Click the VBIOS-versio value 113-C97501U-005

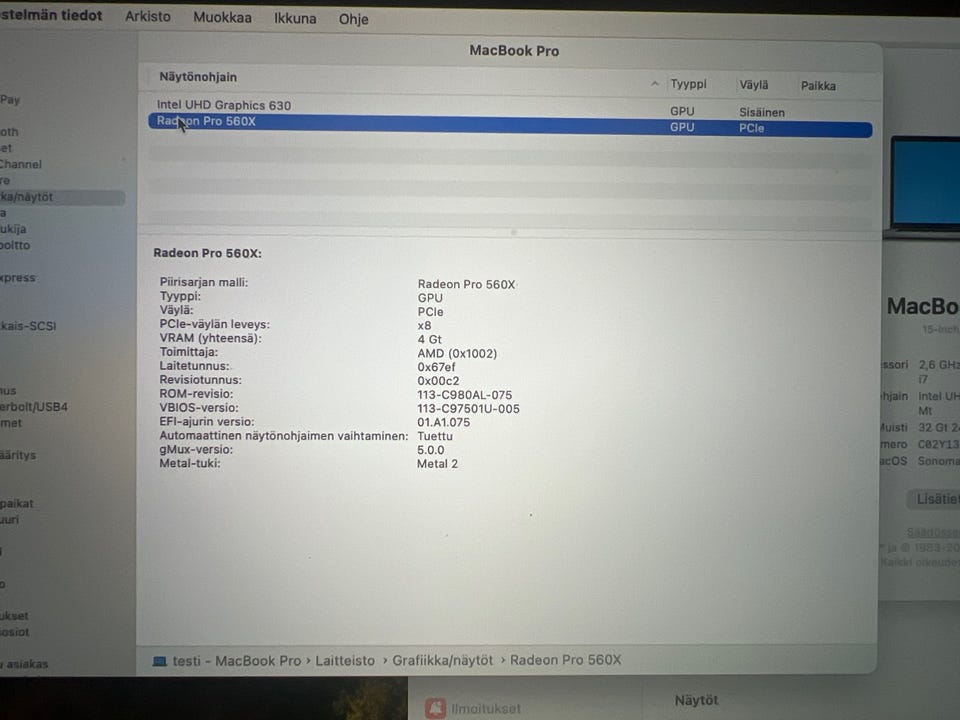tap(468, 408)
